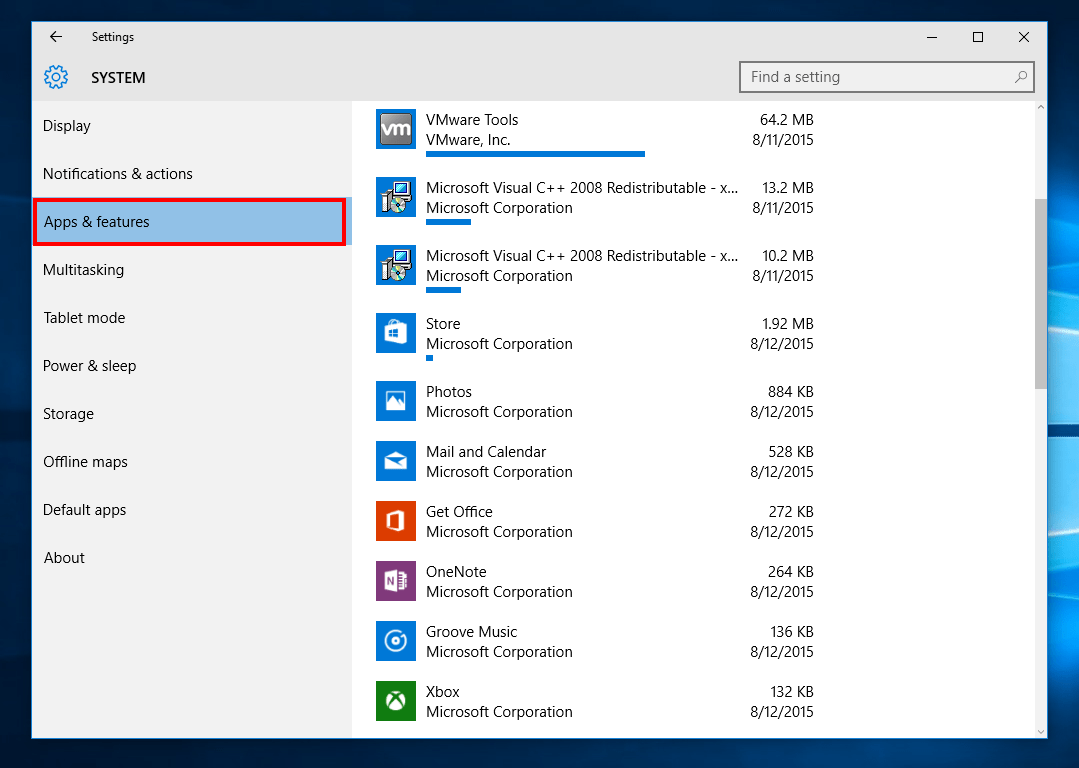Focus the Find a setting search box

point(875,77)
